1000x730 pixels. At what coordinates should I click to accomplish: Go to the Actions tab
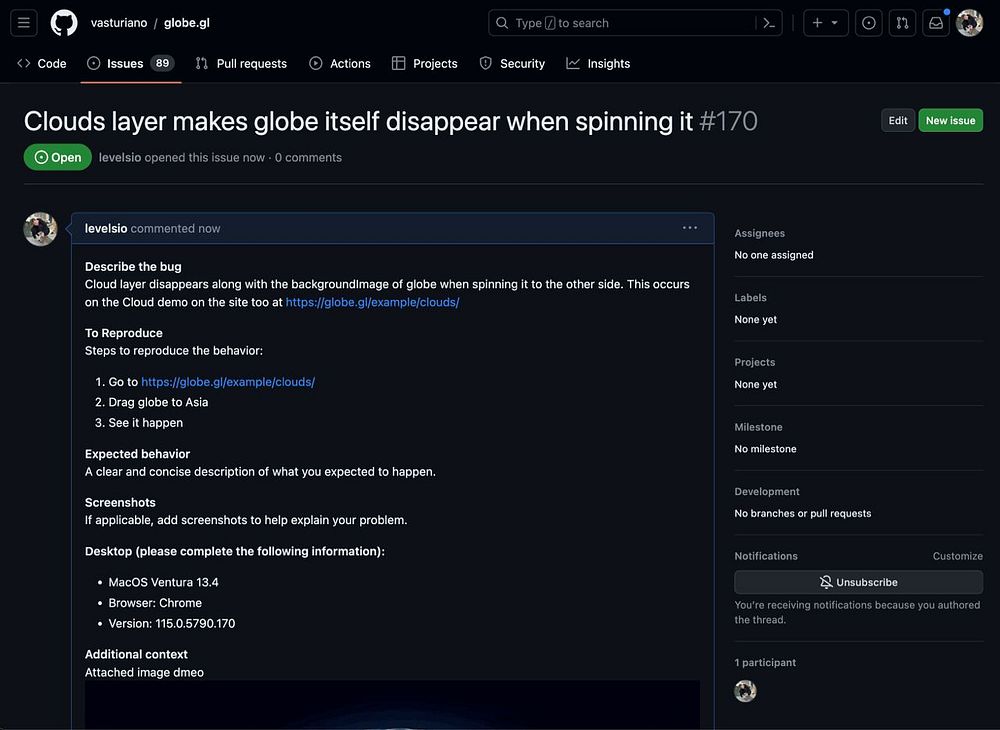340,64
